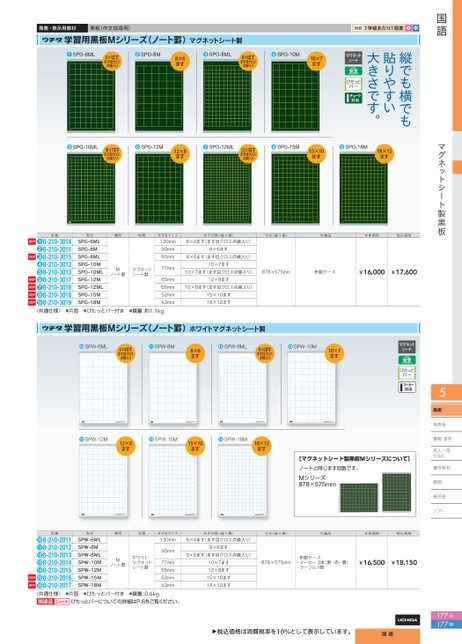Click the dark green チョーク対応 icon
This screenshot has width=462, height=644.
(353, 98)
